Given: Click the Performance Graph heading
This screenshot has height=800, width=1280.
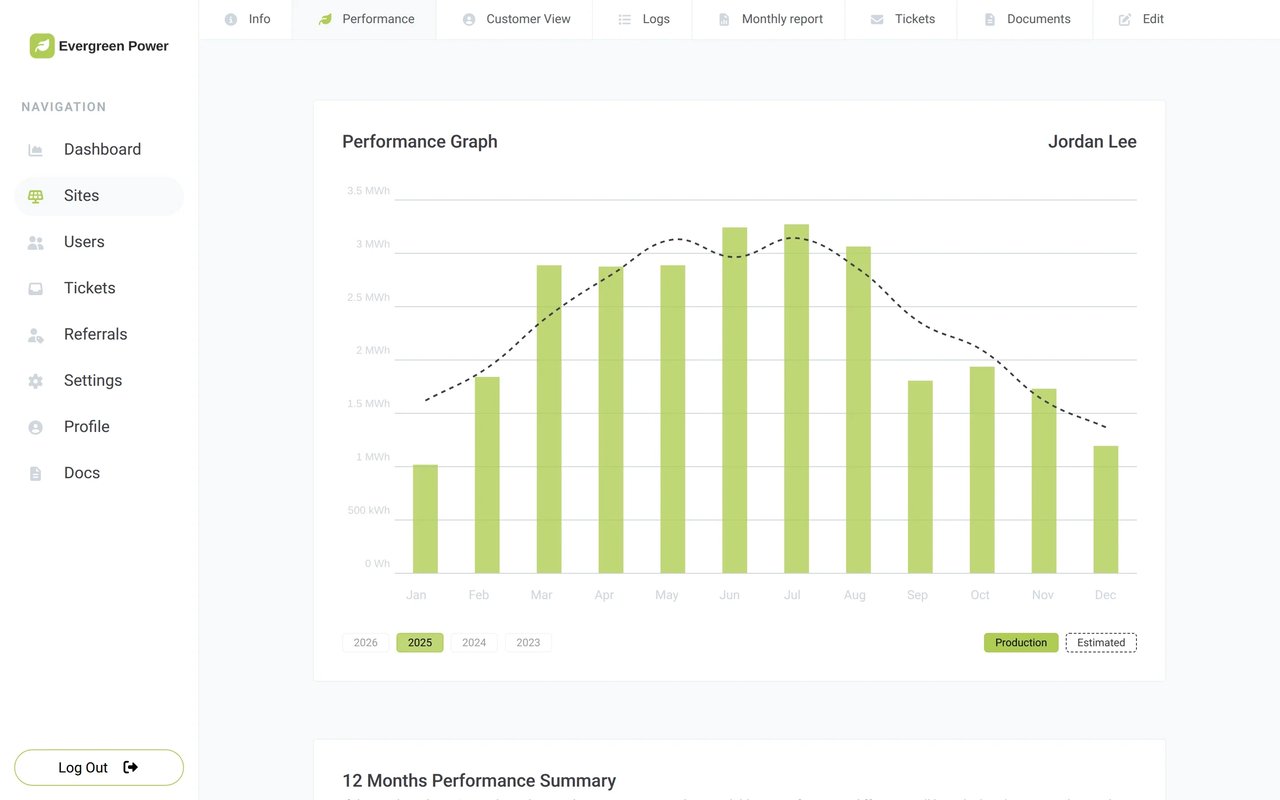Looking at the screenshot, I should coord(420,142).
